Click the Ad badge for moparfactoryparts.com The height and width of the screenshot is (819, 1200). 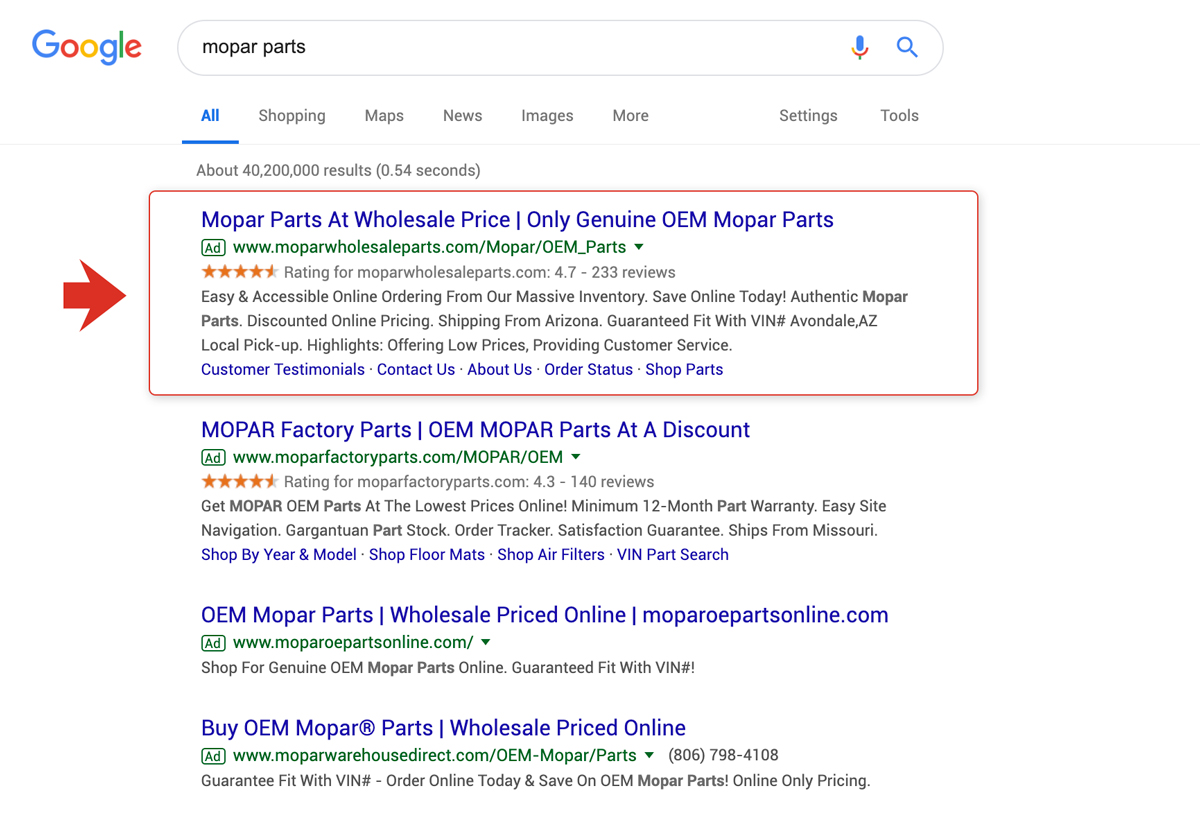pos(213,458)
